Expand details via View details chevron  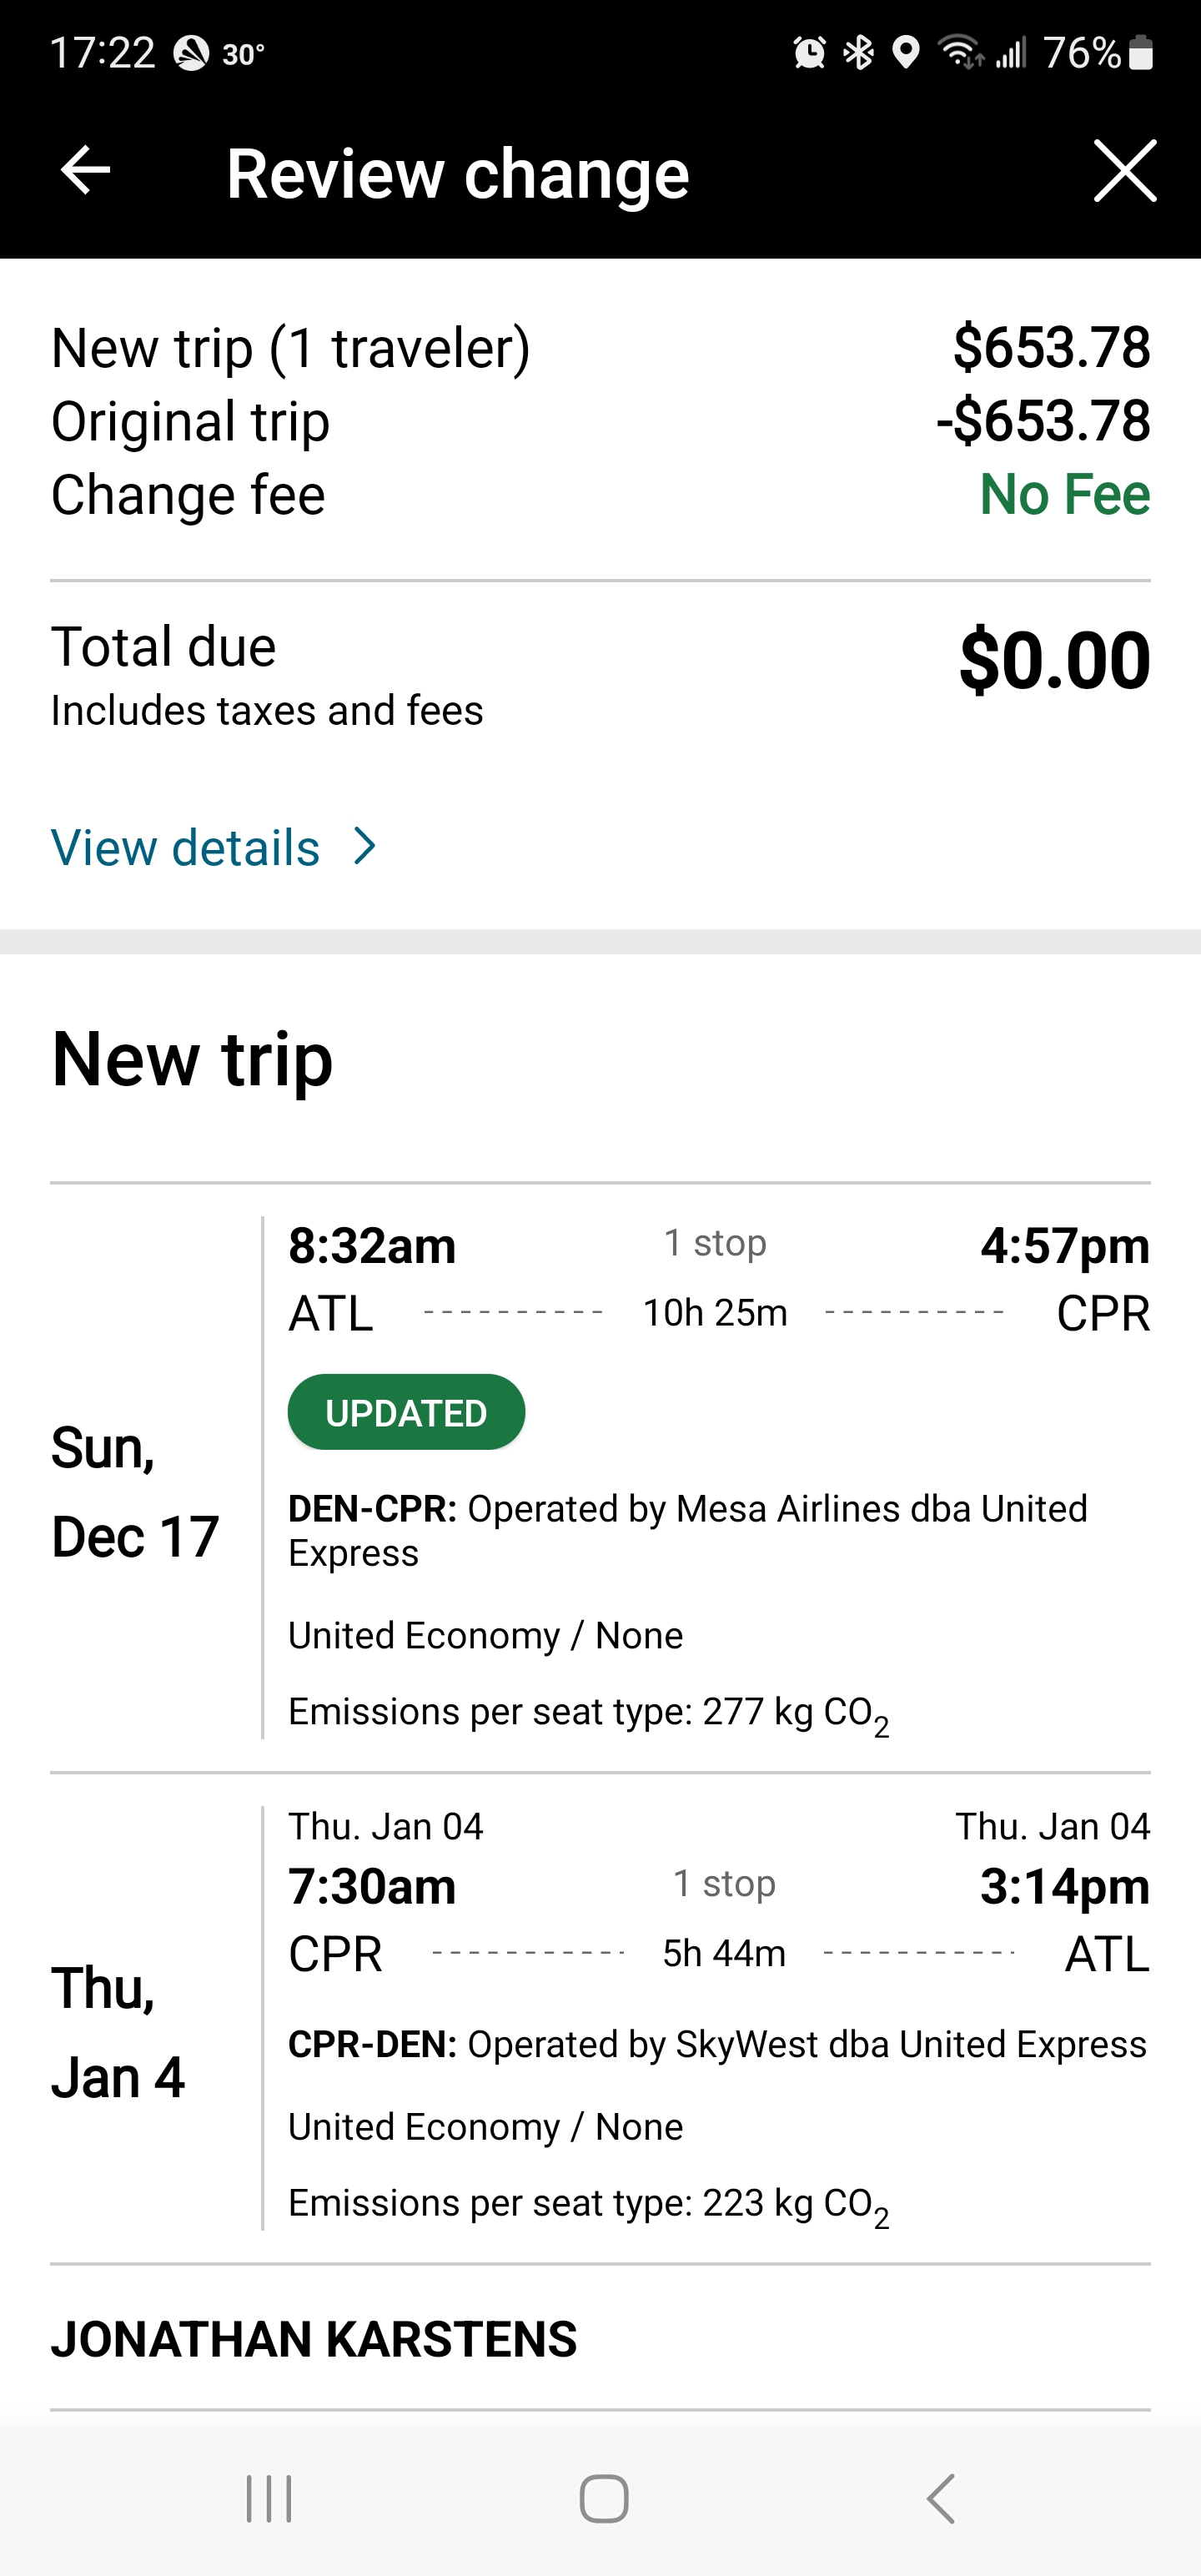[366, 847]
